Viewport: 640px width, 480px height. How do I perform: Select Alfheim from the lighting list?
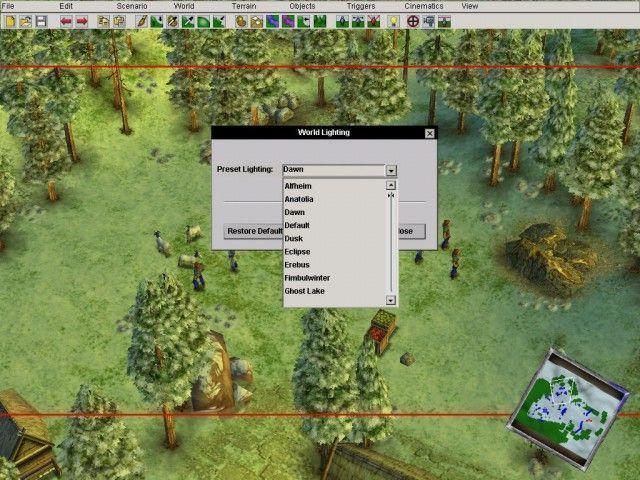[298, 186]
